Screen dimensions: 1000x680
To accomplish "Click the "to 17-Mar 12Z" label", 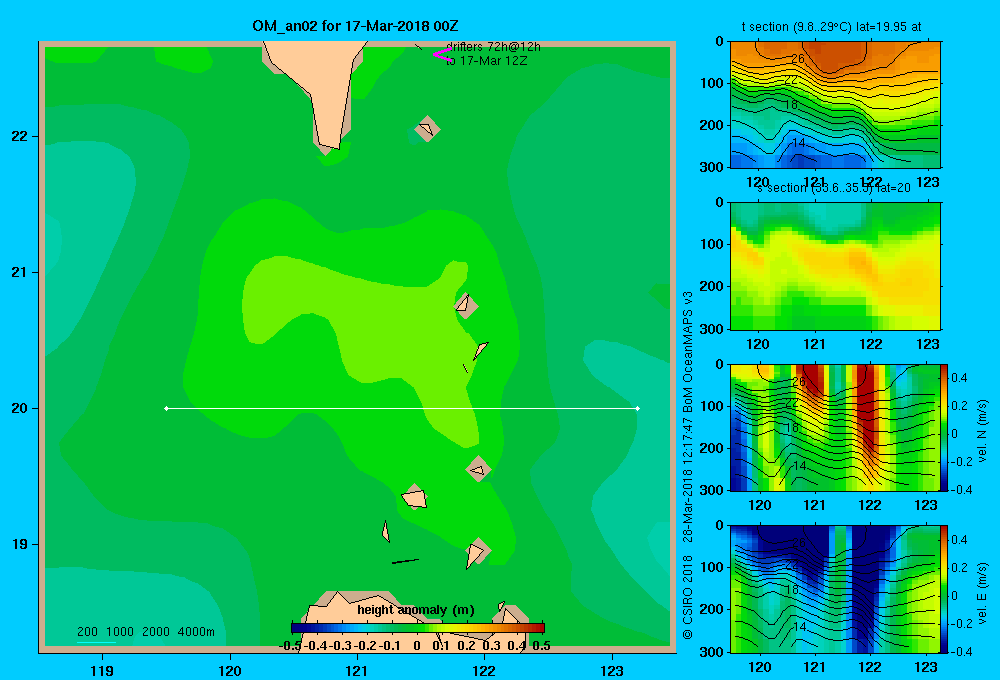I will click(x=487, y=61).
